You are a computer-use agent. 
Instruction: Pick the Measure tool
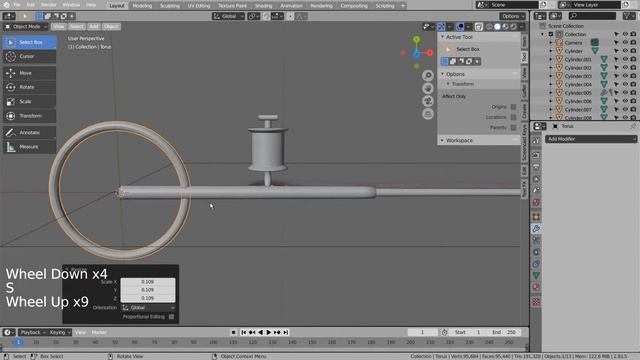(29, 147)
